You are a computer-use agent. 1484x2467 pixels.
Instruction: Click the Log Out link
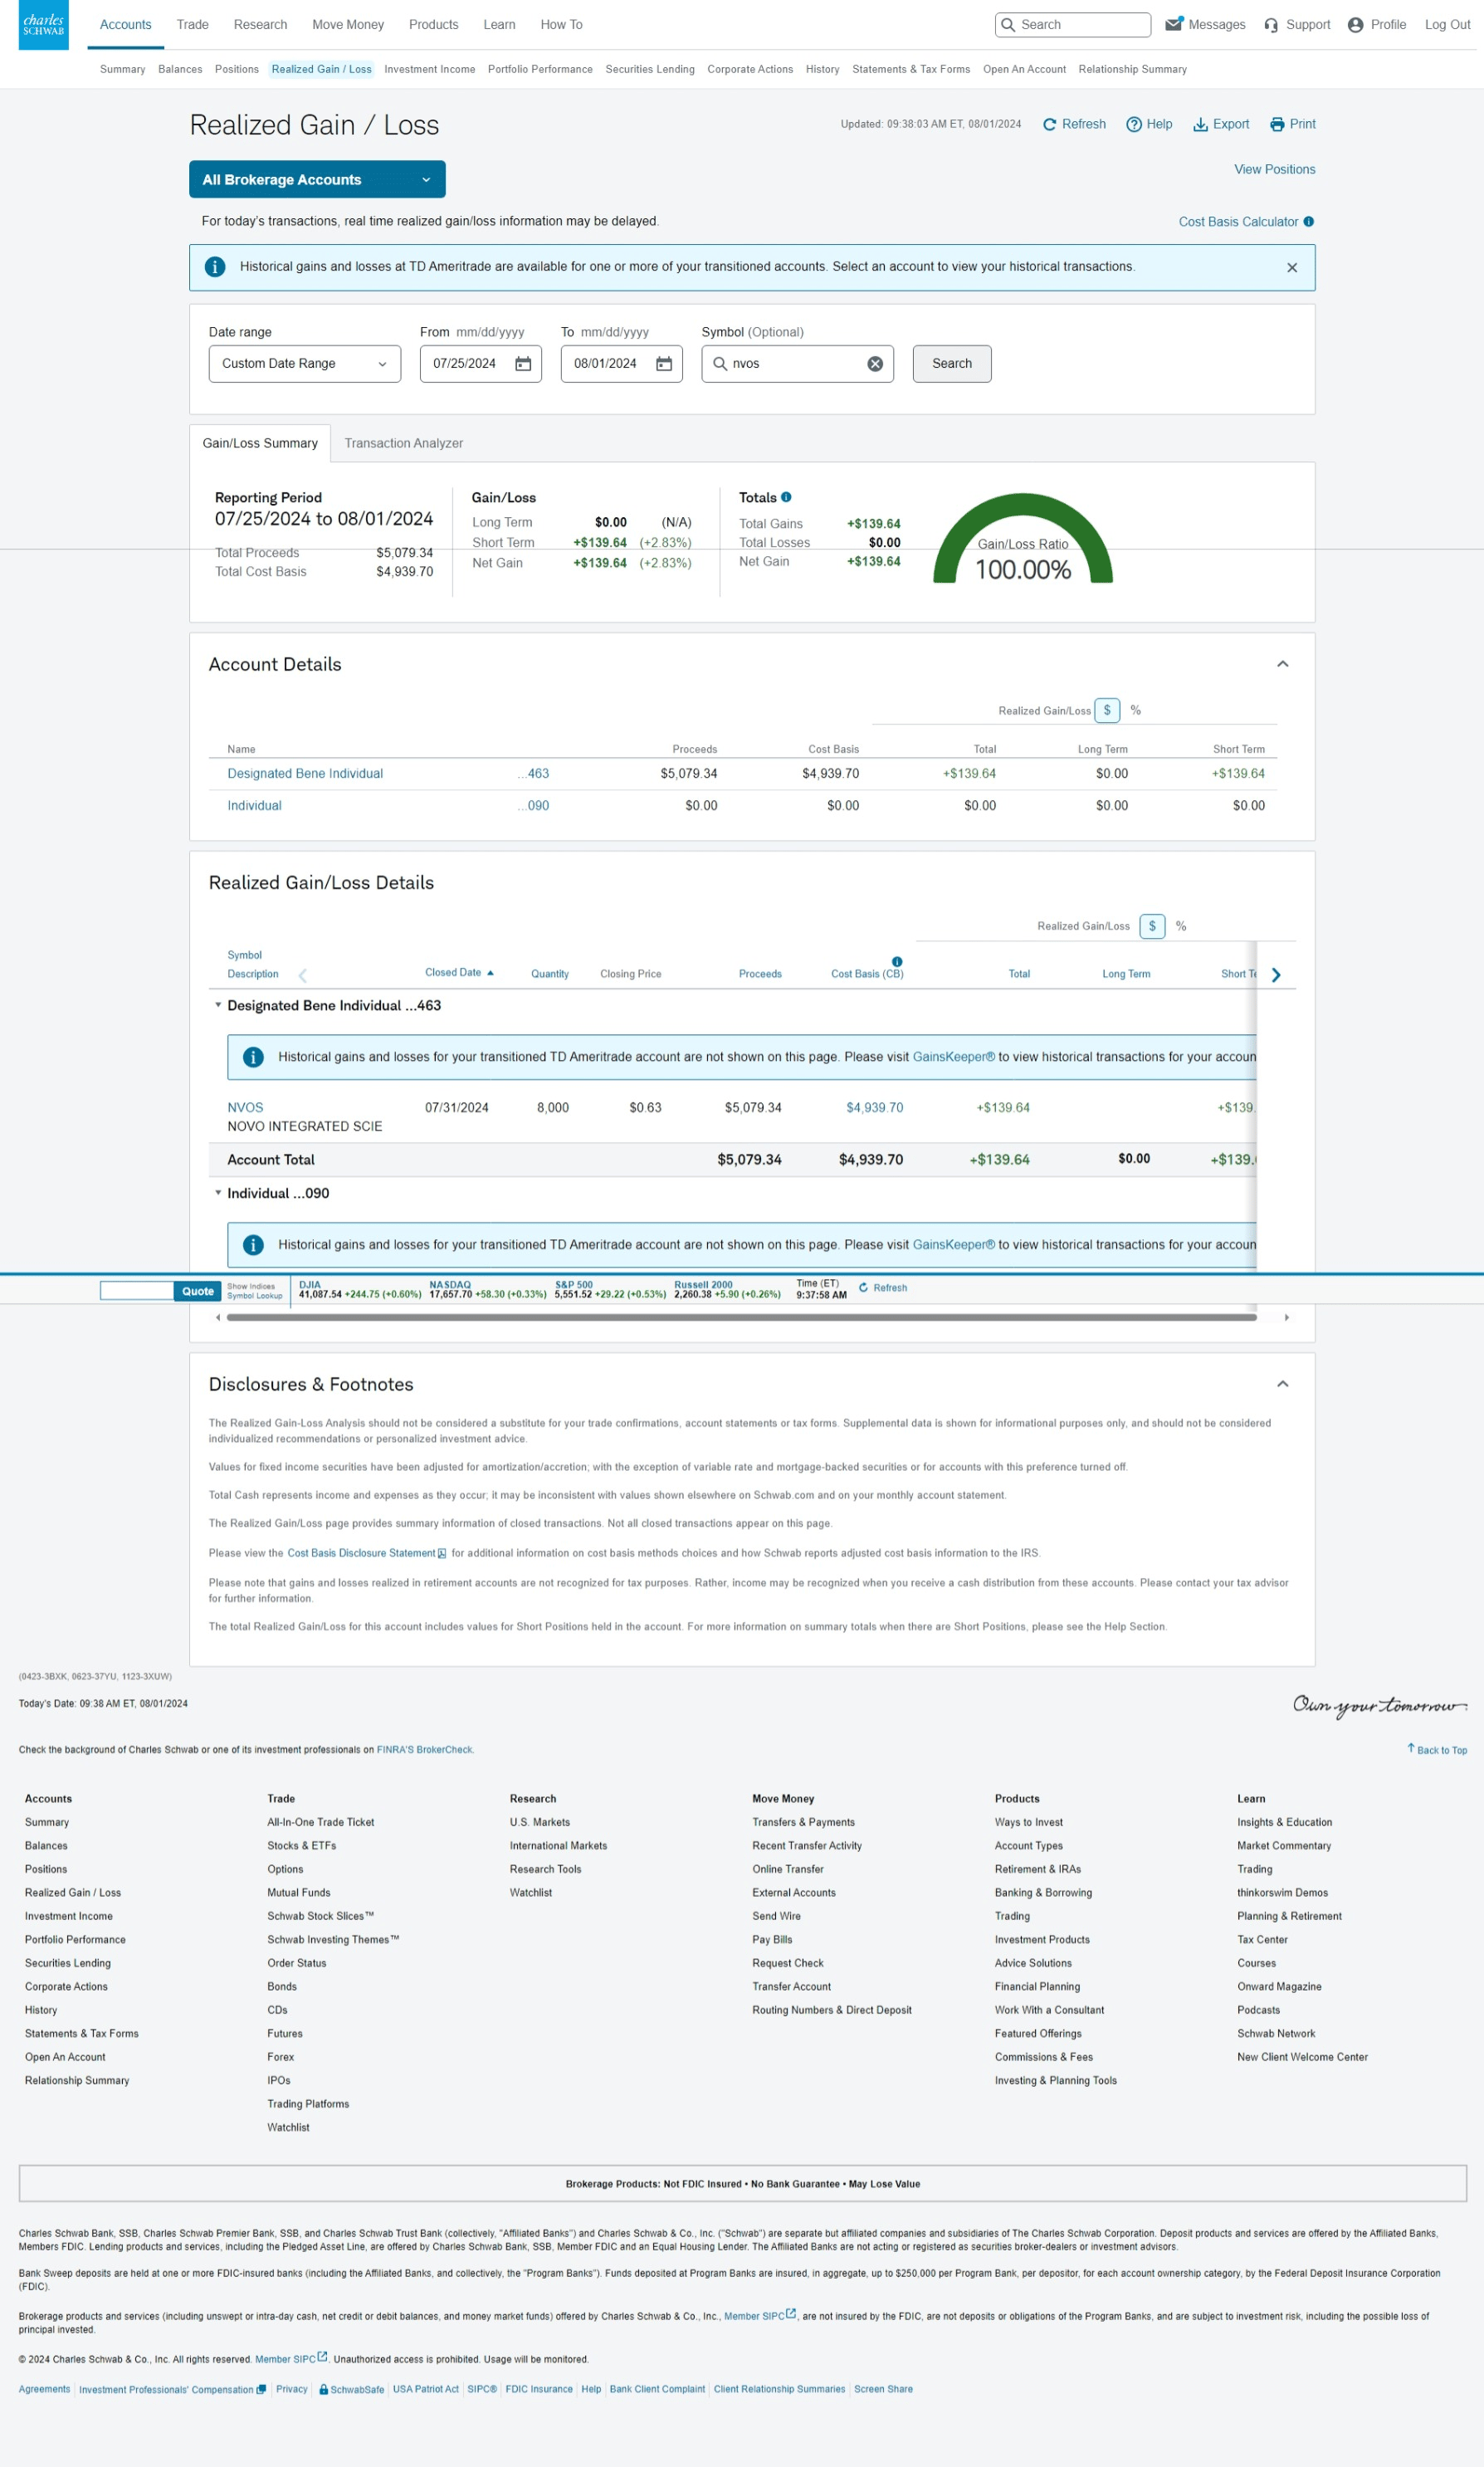pos(1447,25)
